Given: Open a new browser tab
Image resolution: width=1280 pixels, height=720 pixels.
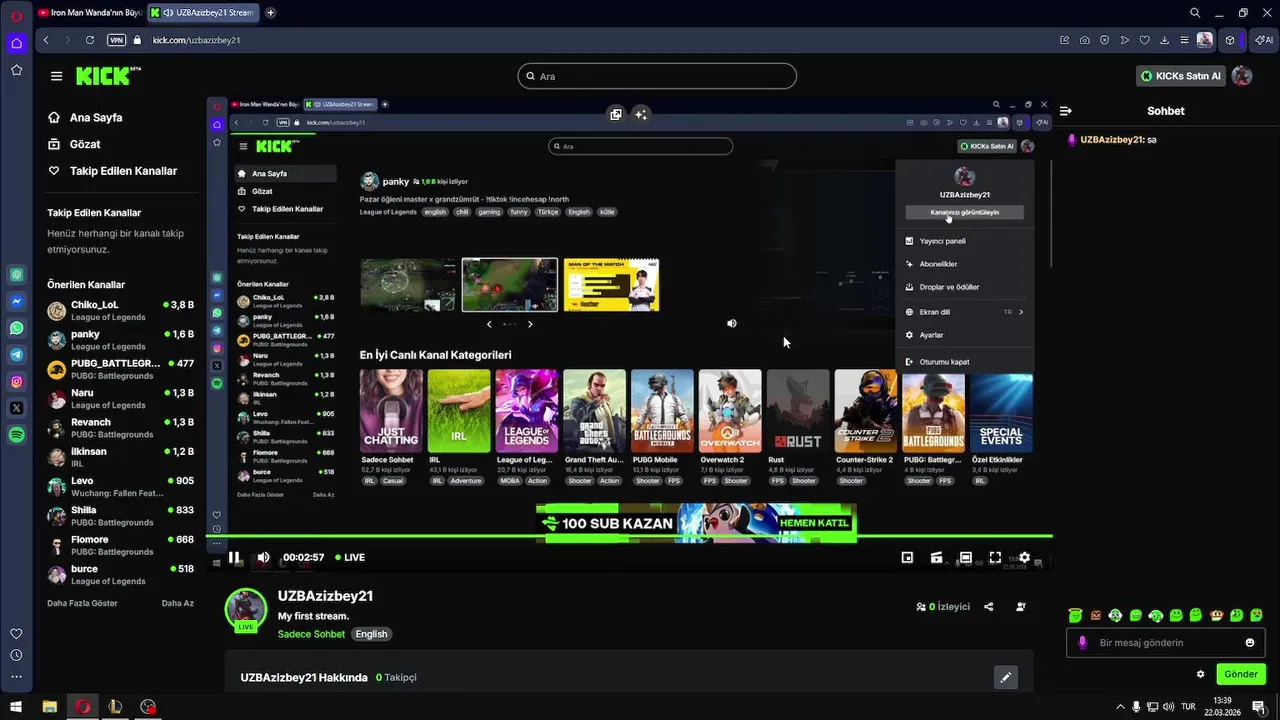Looking at the screenshot, I should [x=271, y=13].
